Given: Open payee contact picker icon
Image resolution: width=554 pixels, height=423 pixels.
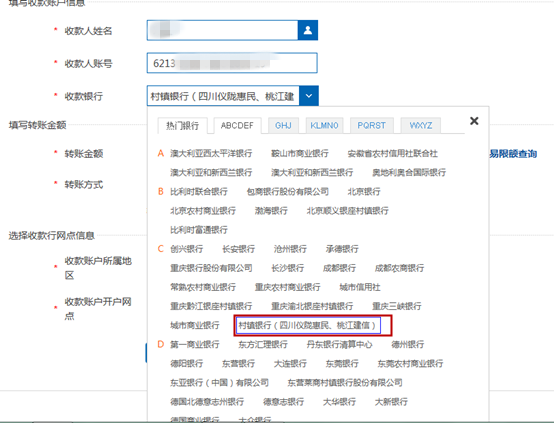Looking at the screenshot, I should tap(308, 30).
